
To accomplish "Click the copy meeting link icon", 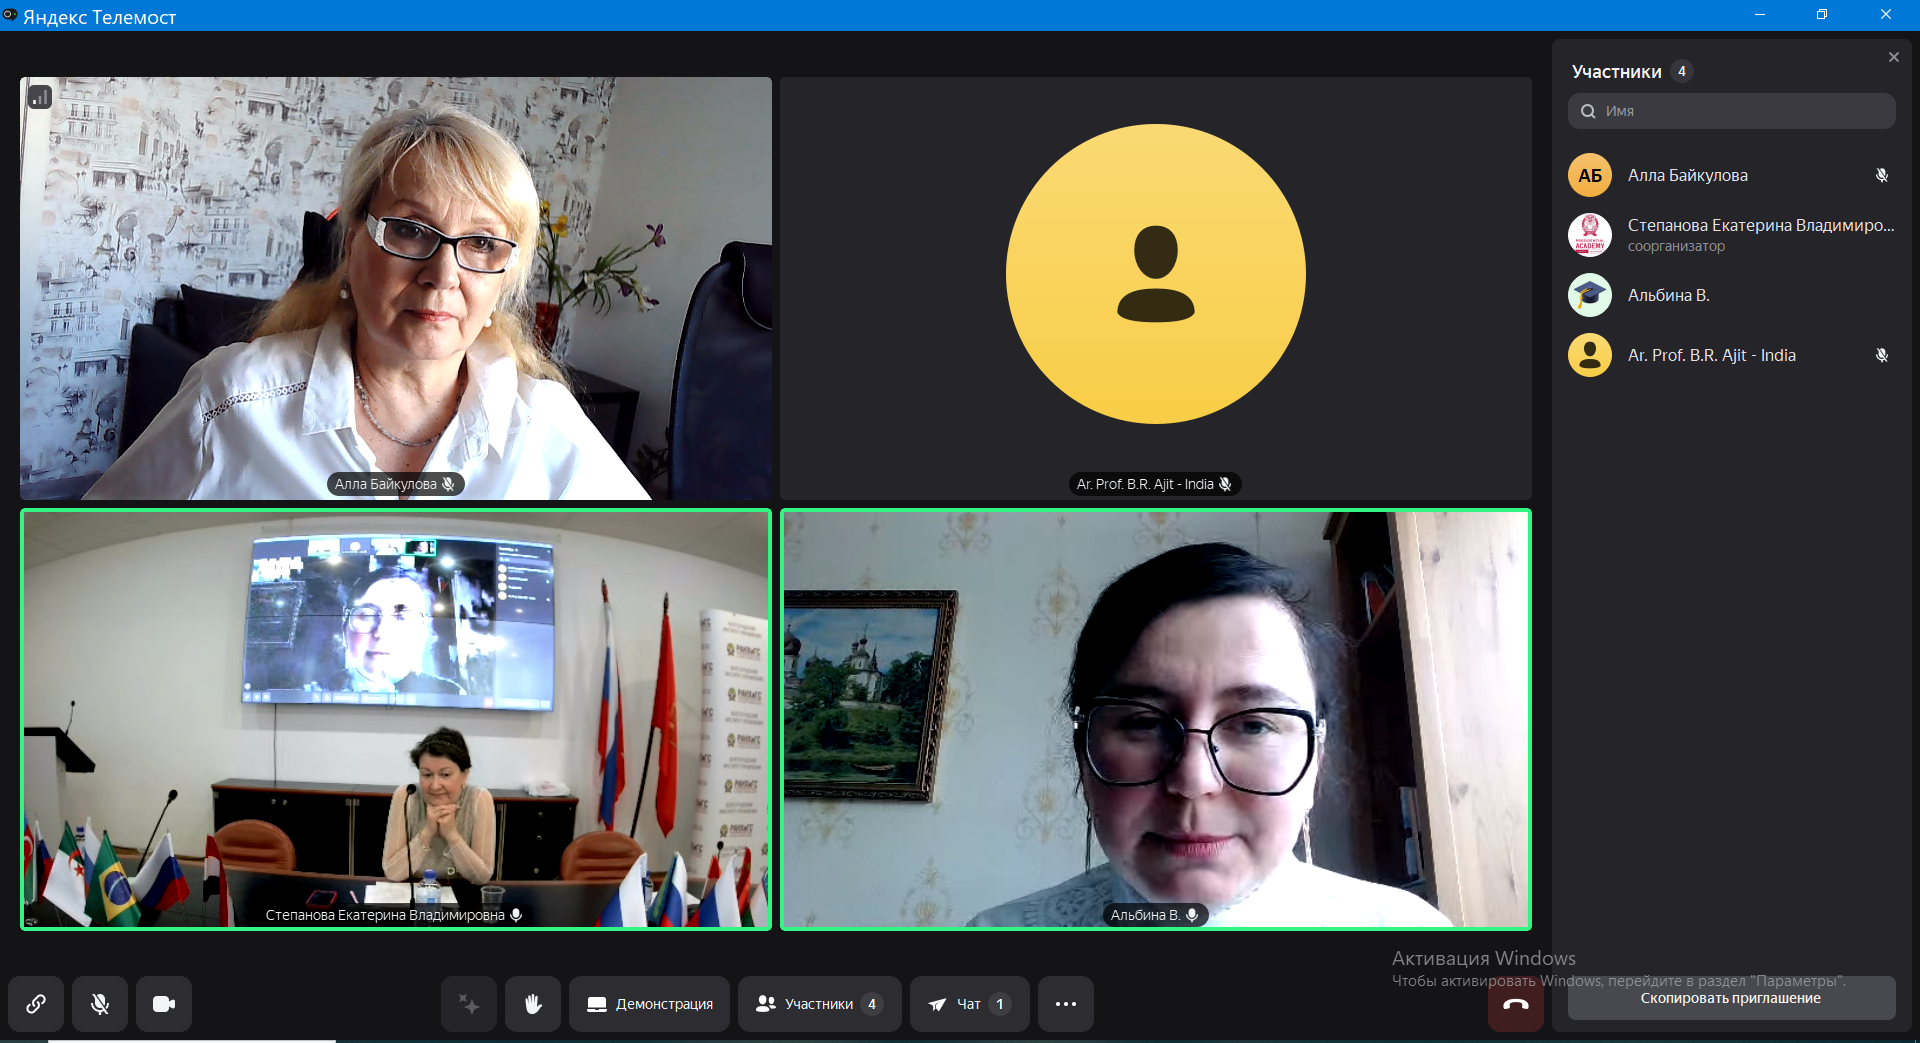I will [x=36, y=1004].
